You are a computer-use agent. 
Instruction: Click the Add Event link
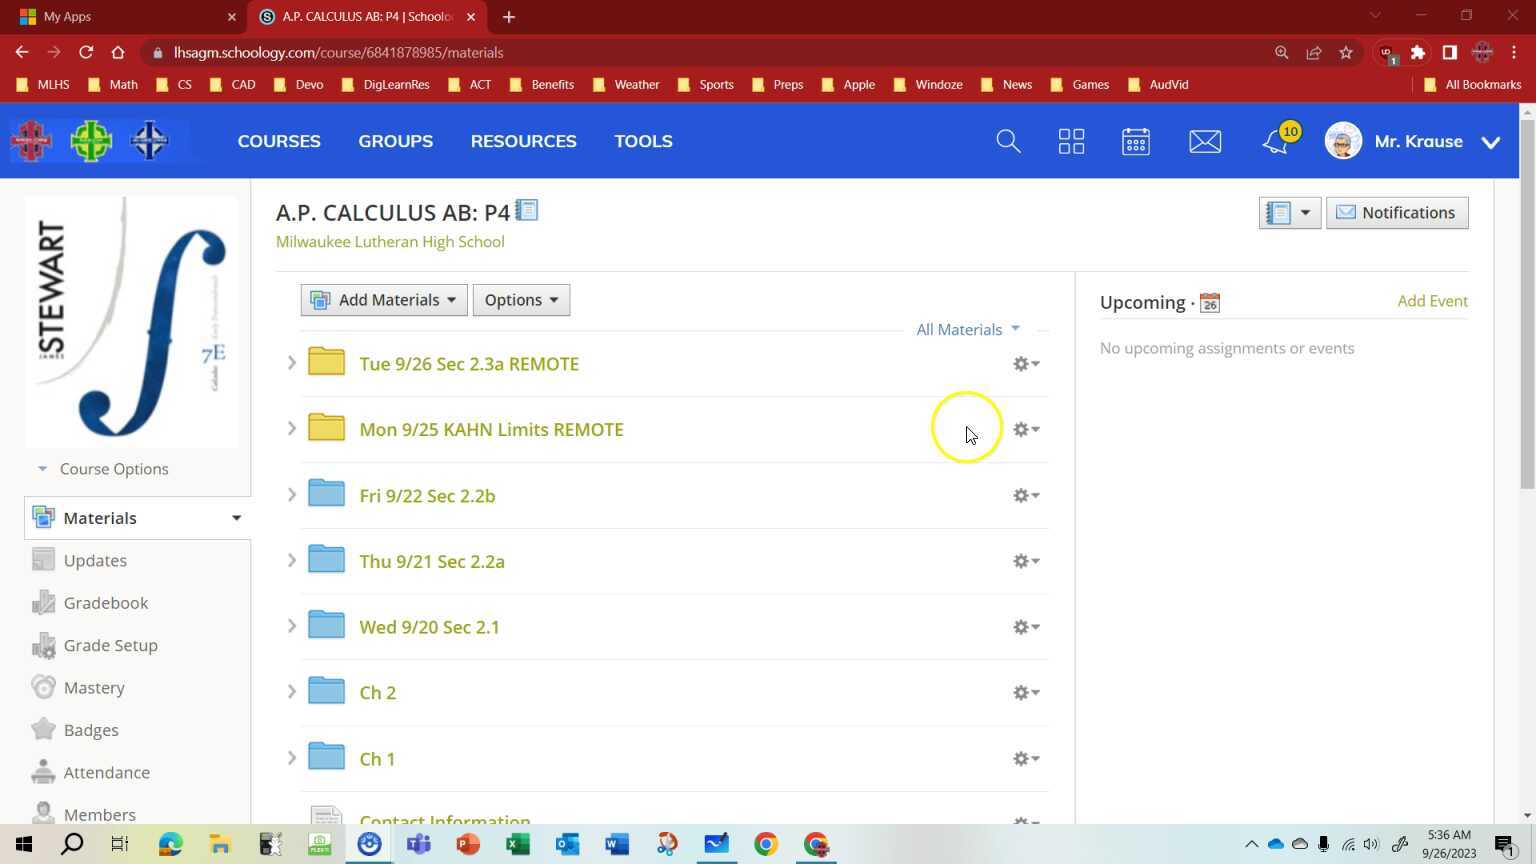[1432, 301]
